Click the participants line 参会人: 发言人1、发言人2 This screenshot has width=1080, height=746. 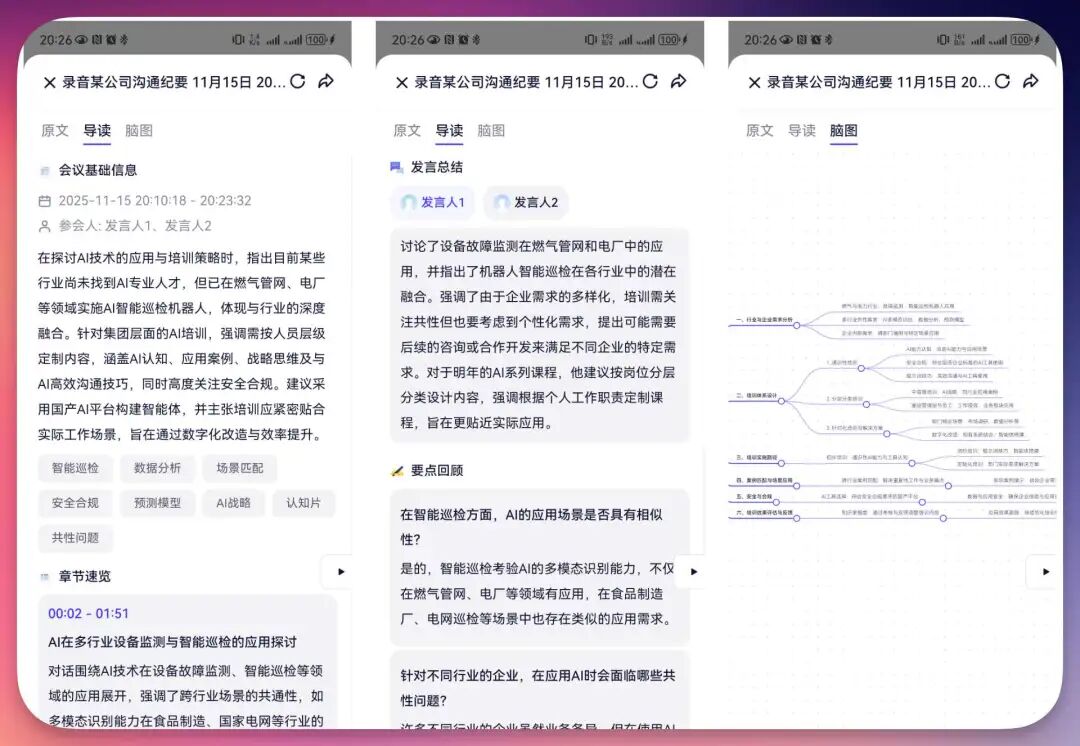pos(135,226)
